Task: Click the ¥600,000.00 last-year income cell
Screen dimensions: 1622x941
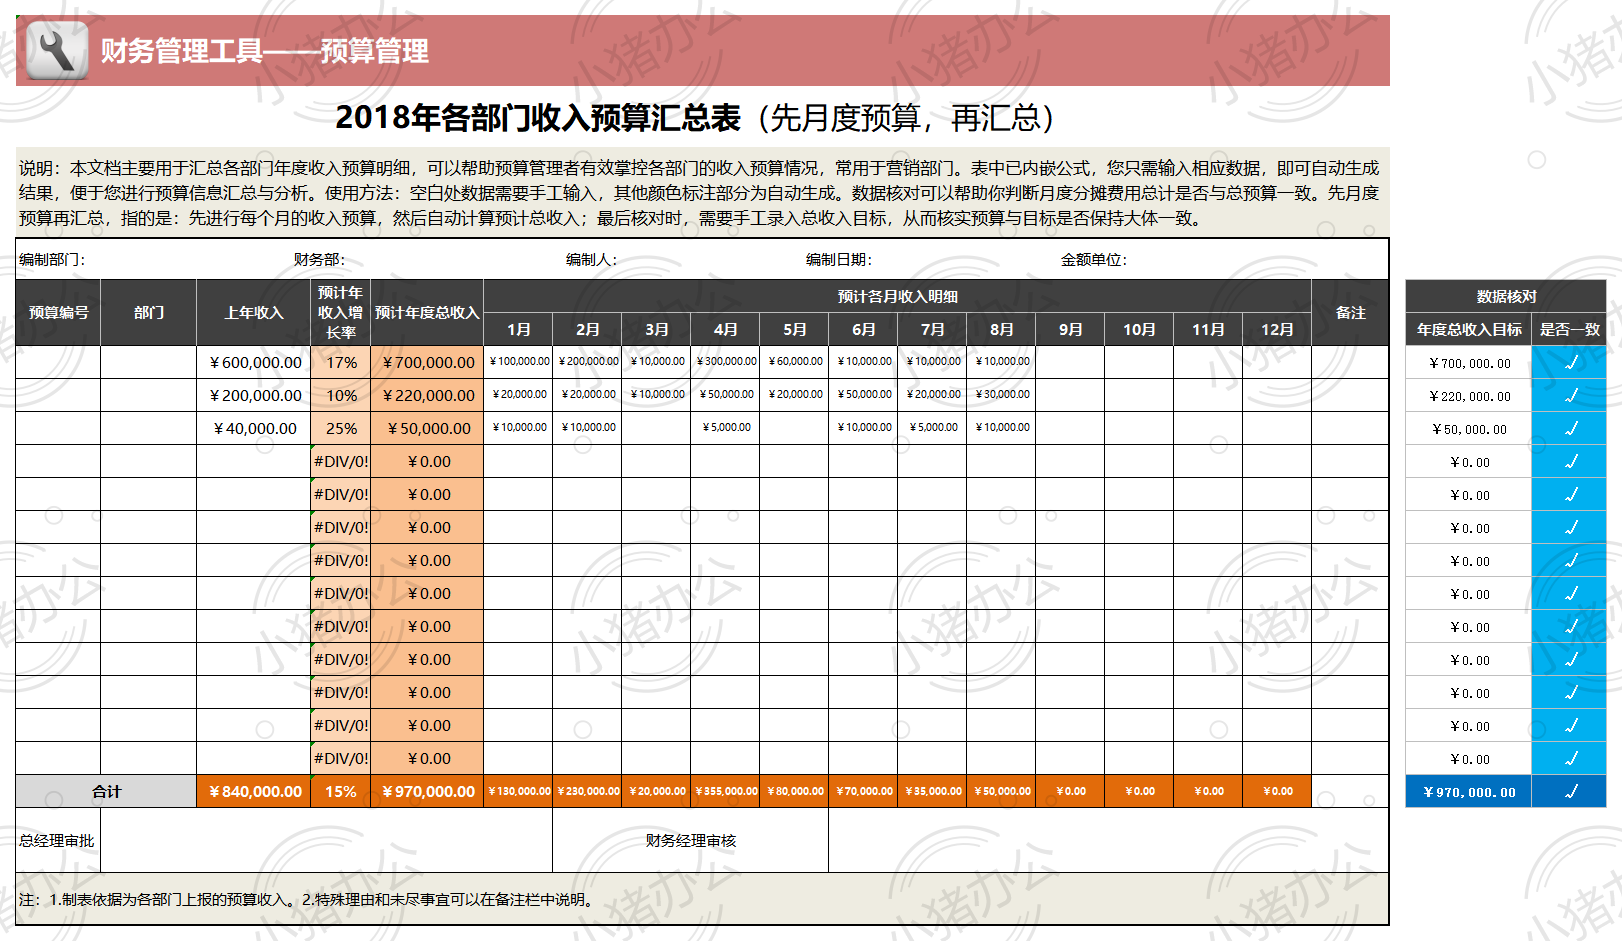Action: [254, 363]
